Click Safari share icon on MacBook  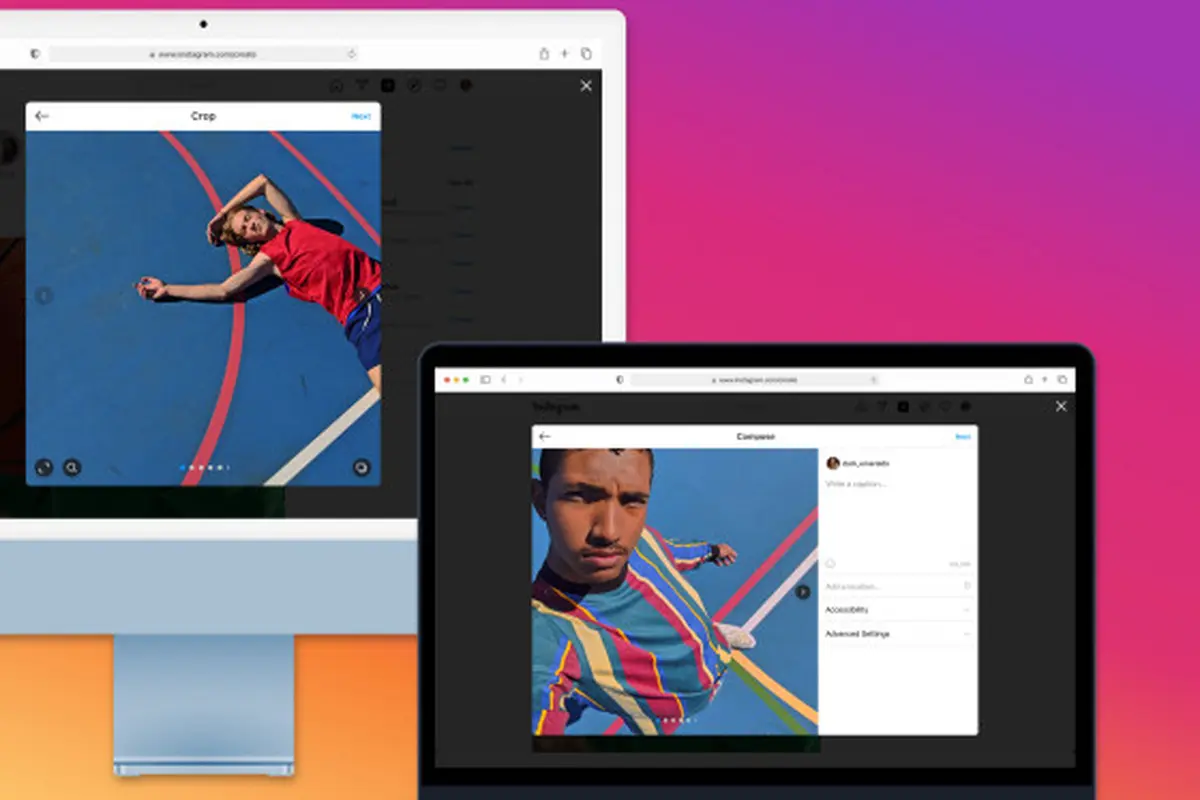(x=1028, y=380)
